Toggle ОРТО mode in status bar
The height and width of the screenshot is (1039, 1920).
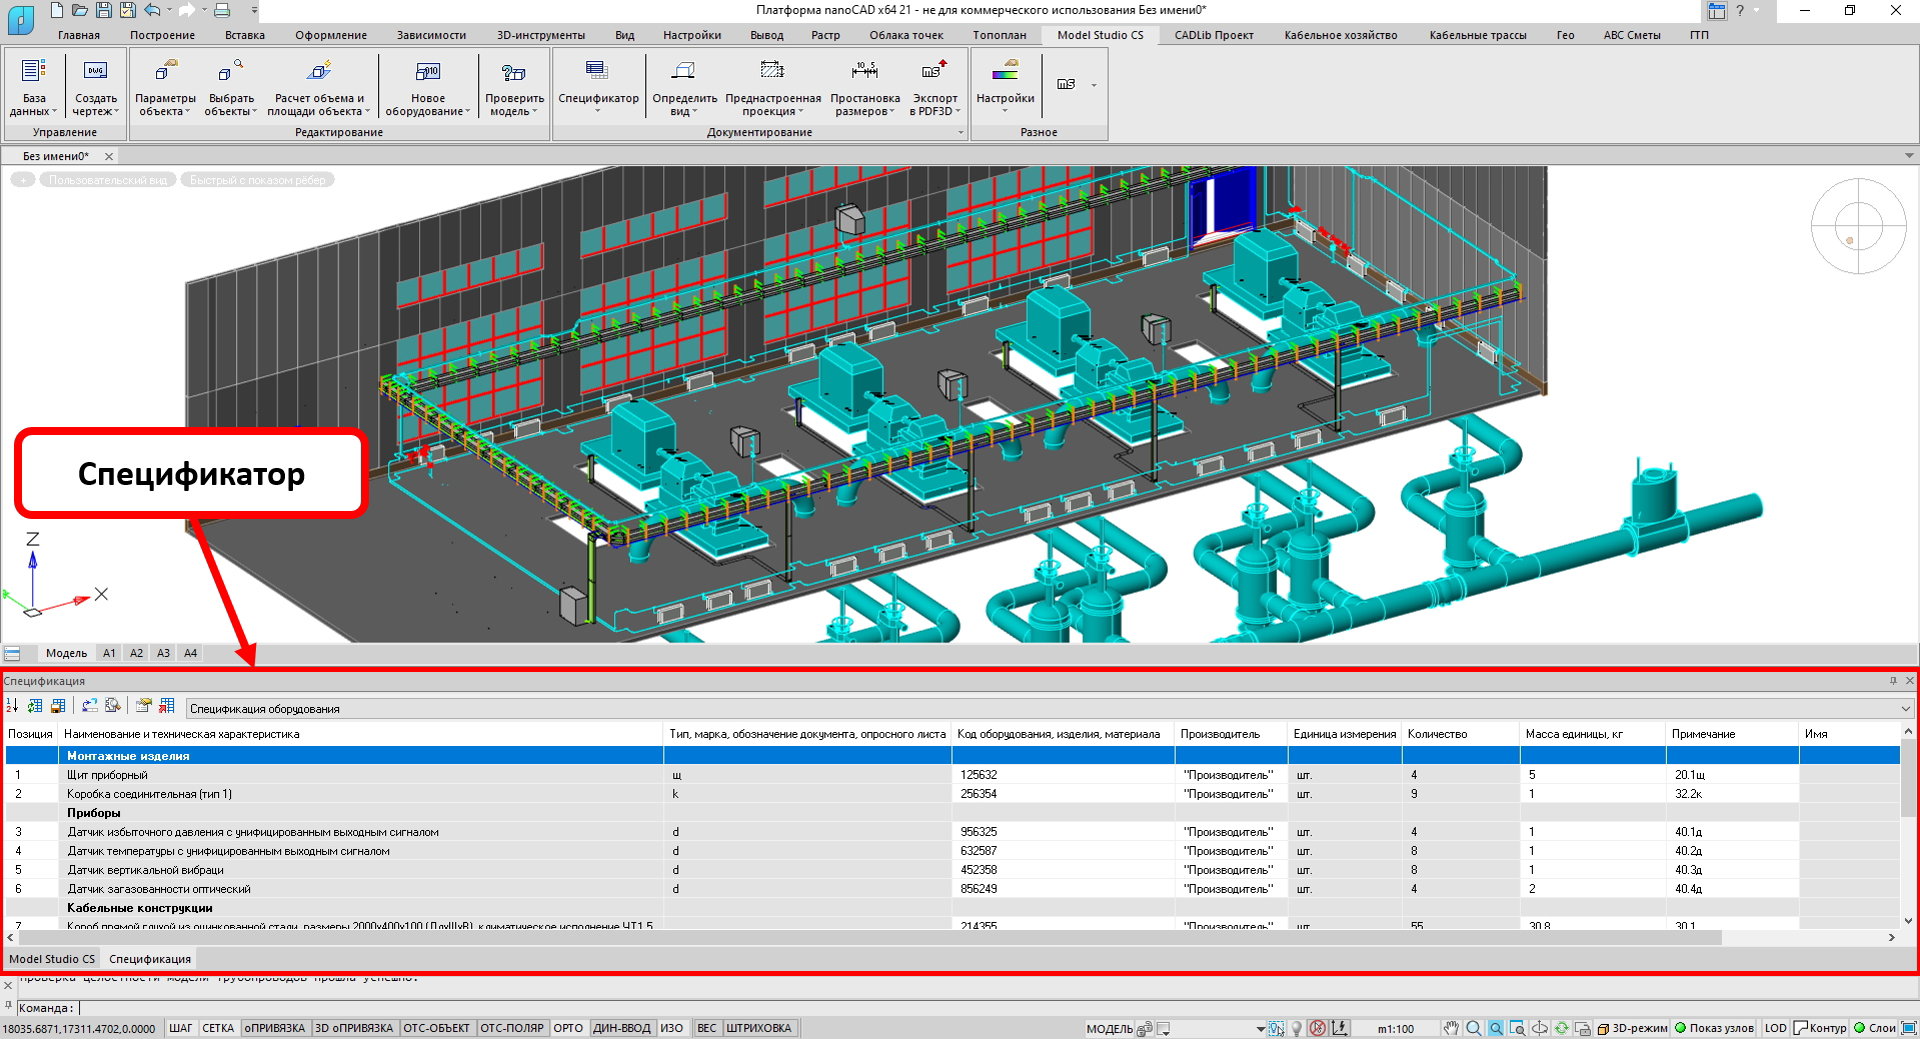point(568,1028)
